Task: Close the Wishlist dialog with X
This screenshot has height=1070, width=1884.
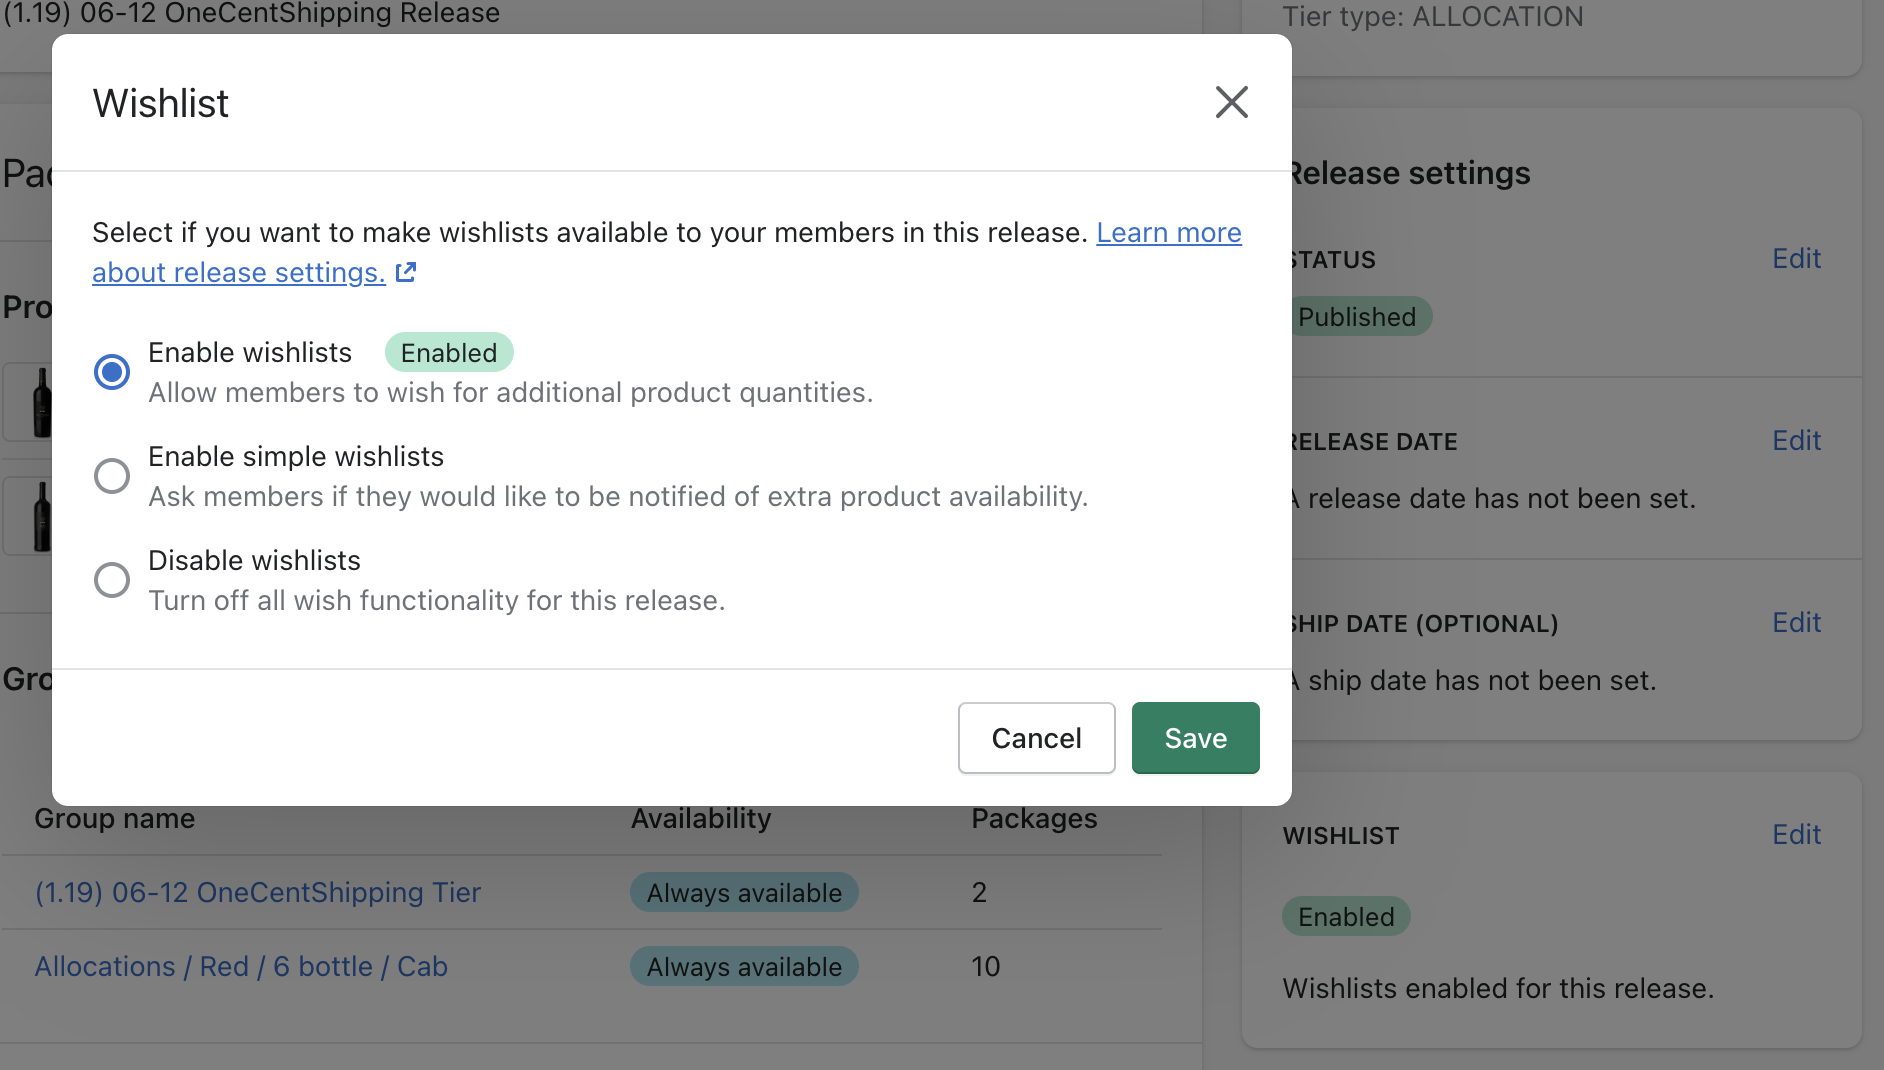Action: 1231,102
